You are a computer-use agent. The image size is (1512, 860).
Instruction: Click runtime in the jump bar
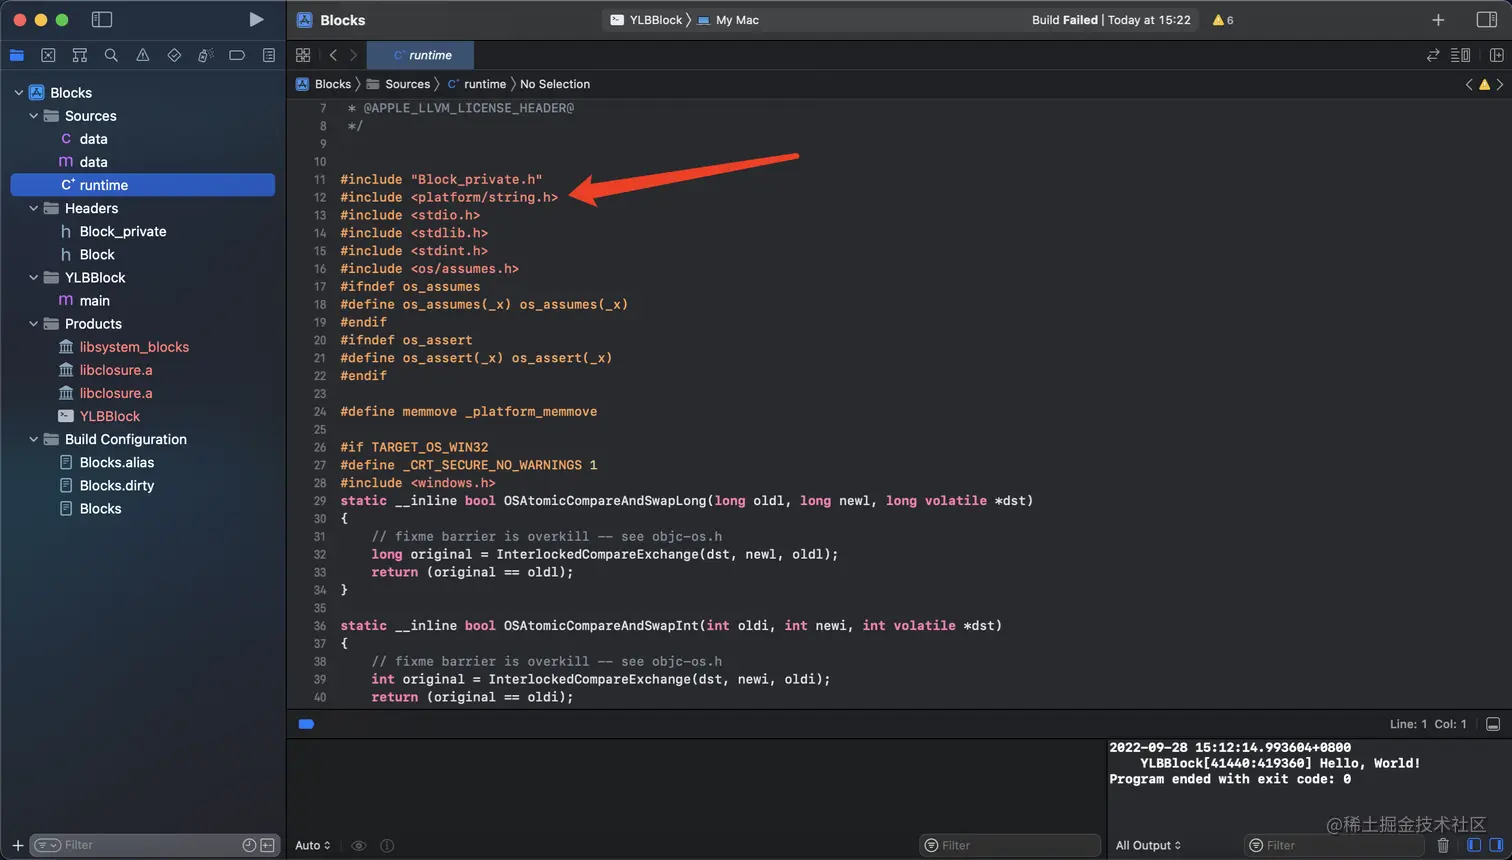(x=477, y=84)
